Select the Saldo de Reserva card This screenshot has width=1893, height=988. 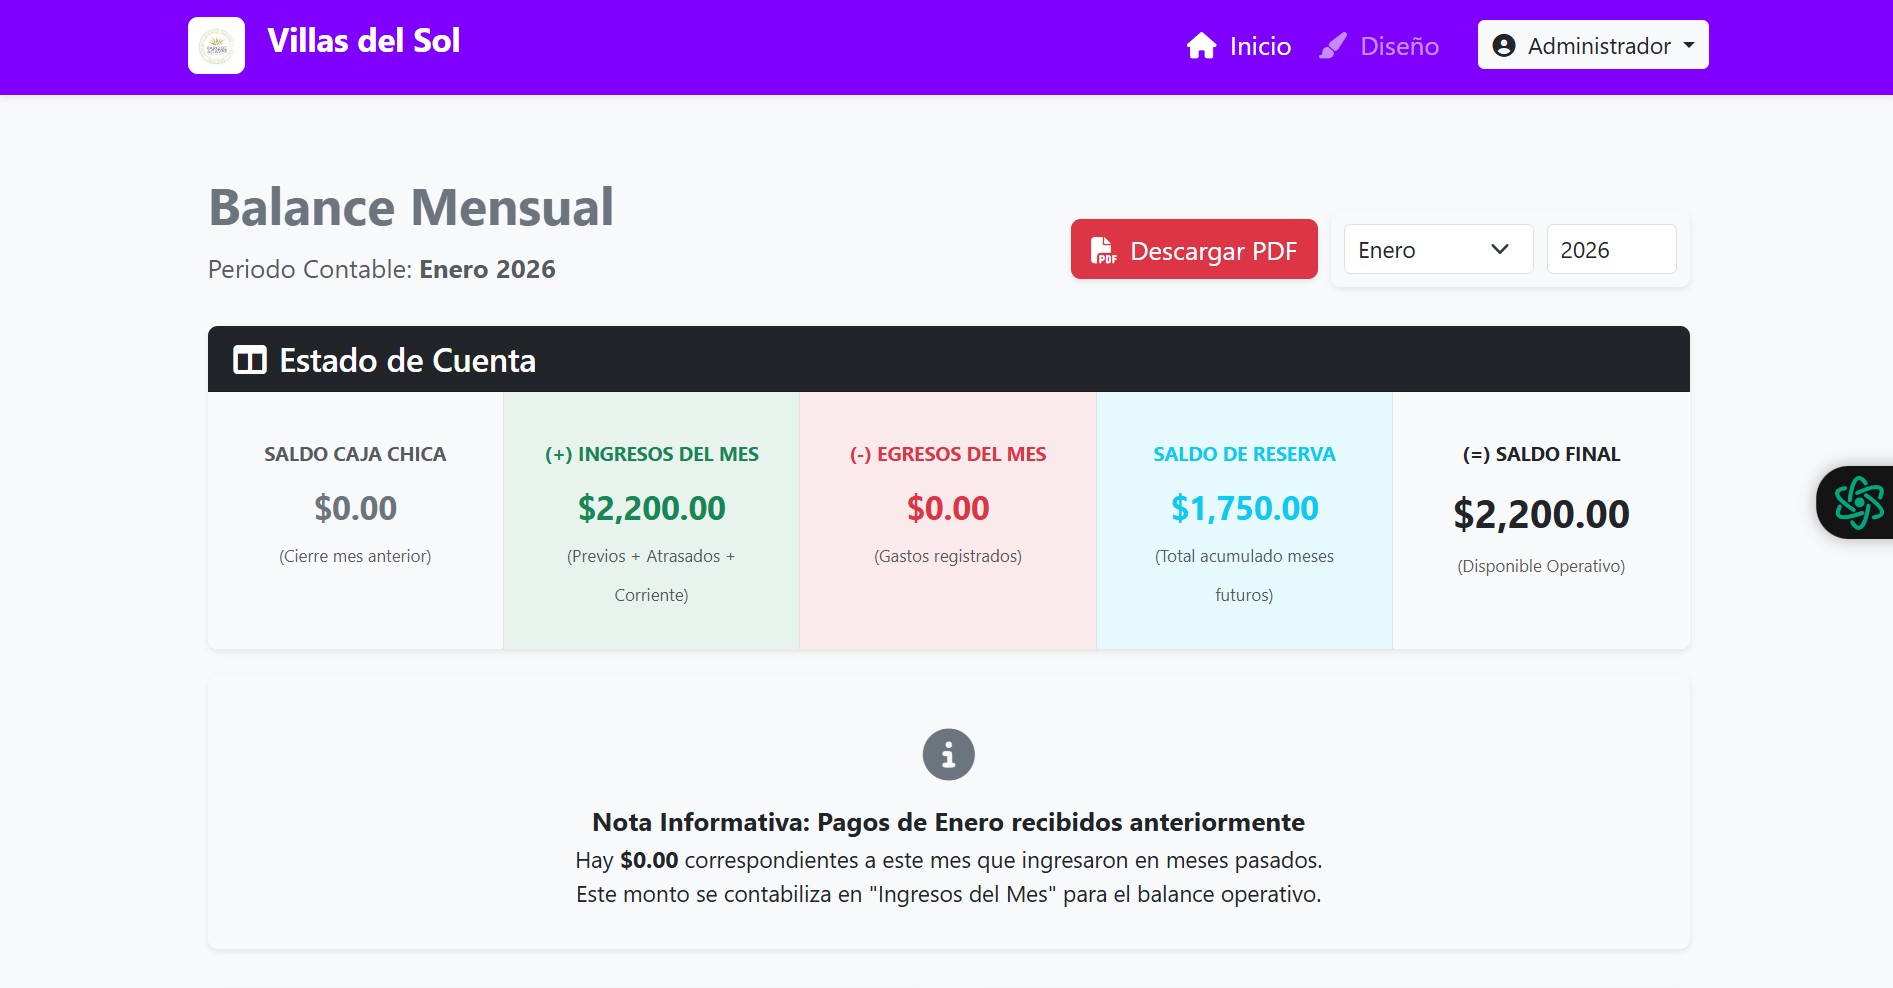pos(1244,520)
